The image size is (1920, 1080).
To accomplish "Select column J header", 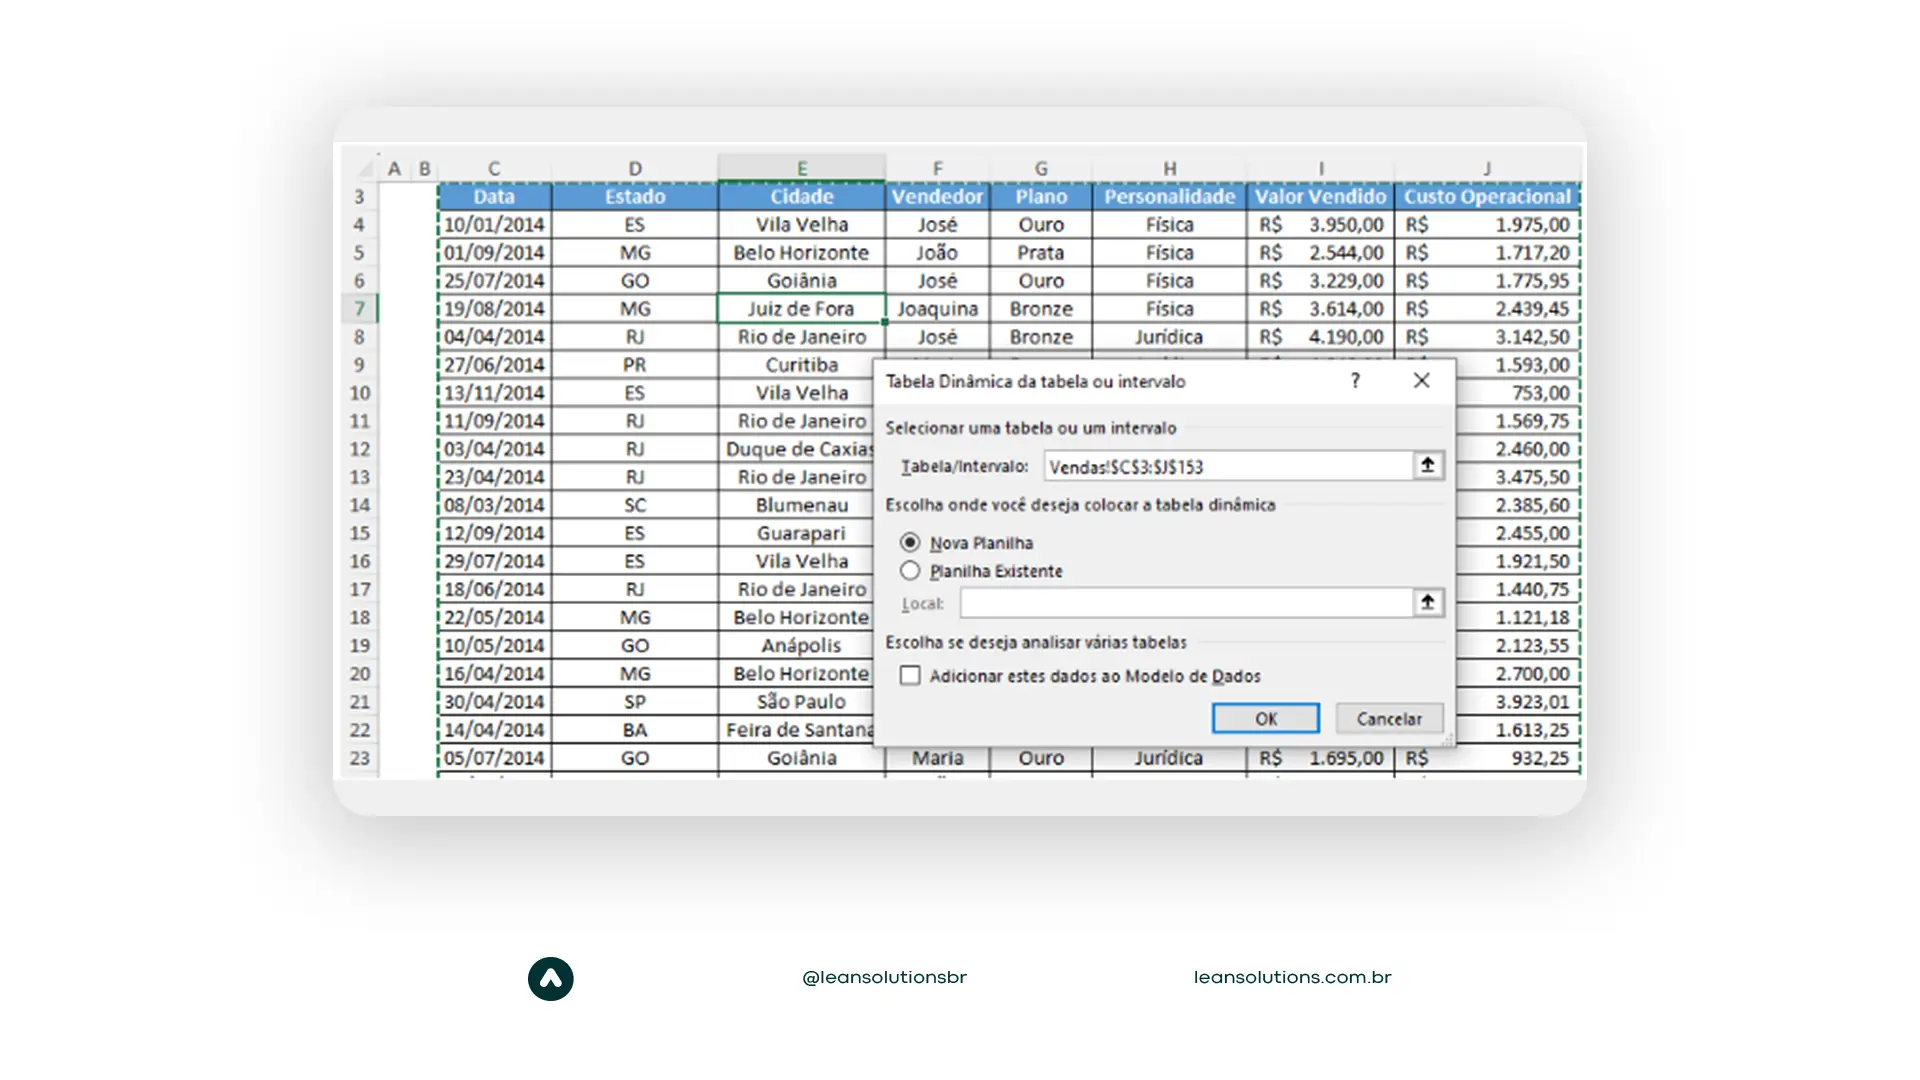I will pyautogui.click(x=1487, y=168).
